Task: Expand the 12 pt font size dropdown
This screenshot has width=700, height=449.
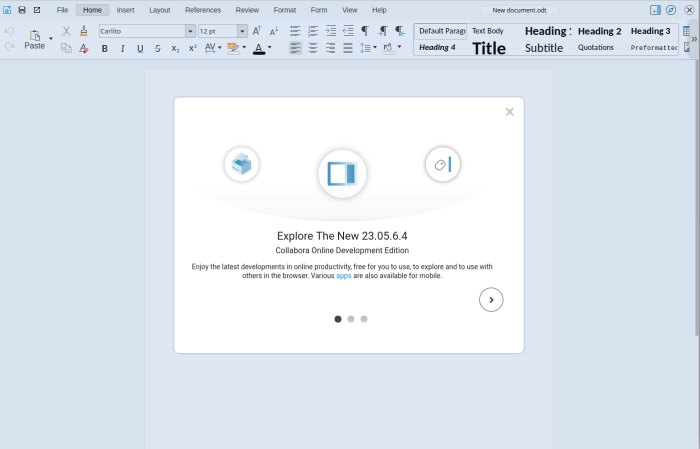Action: (x=242, y=31)
